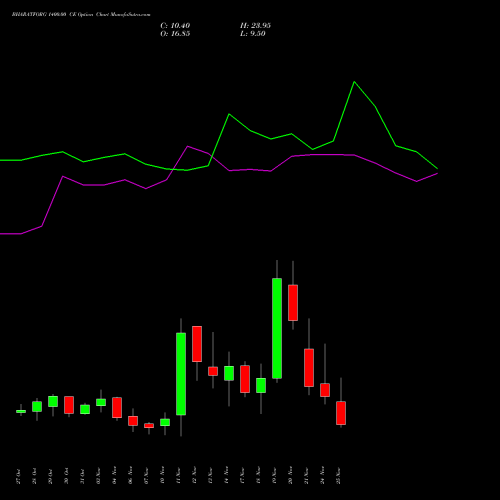Image resolution: width=500 pixels, height=500 pixels.
Task: Click the last red candlestick for 25 Nov
Action: pyautogui.click(x=341, y=413)
